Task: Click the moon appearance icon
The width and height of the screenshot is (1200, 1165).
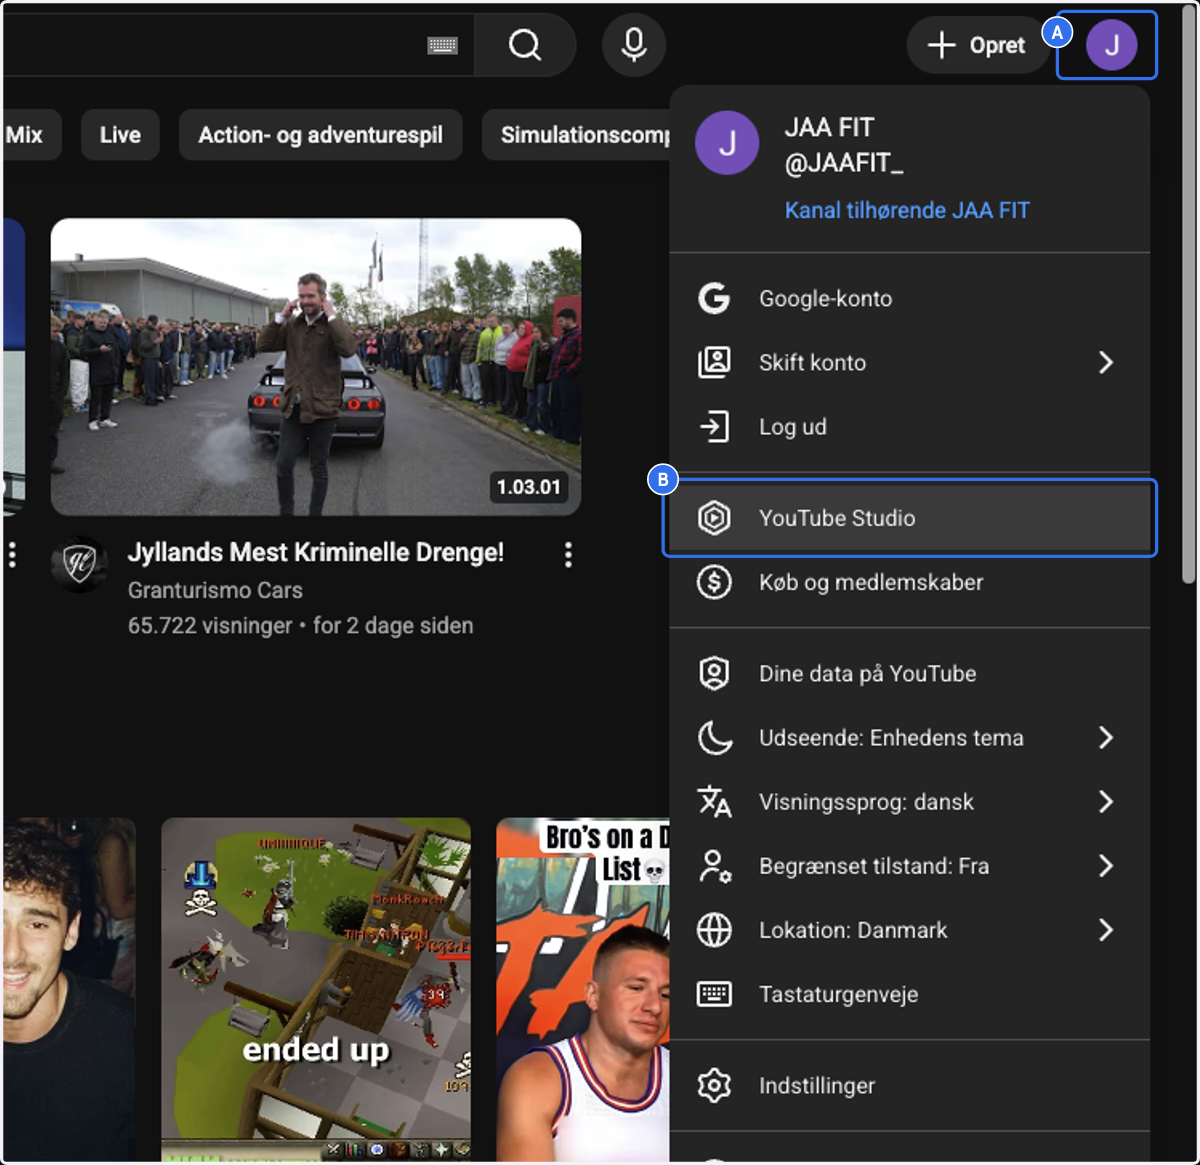Action: click(714, 738)
